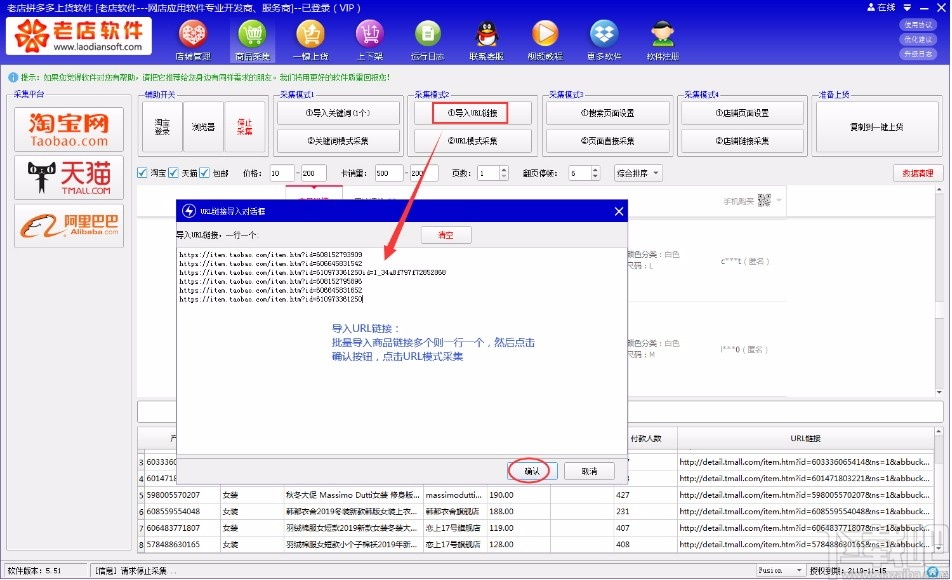Click ①搜索页面设置 button
The height and width of the screenshot is (580, 952).
click(608, 113)
